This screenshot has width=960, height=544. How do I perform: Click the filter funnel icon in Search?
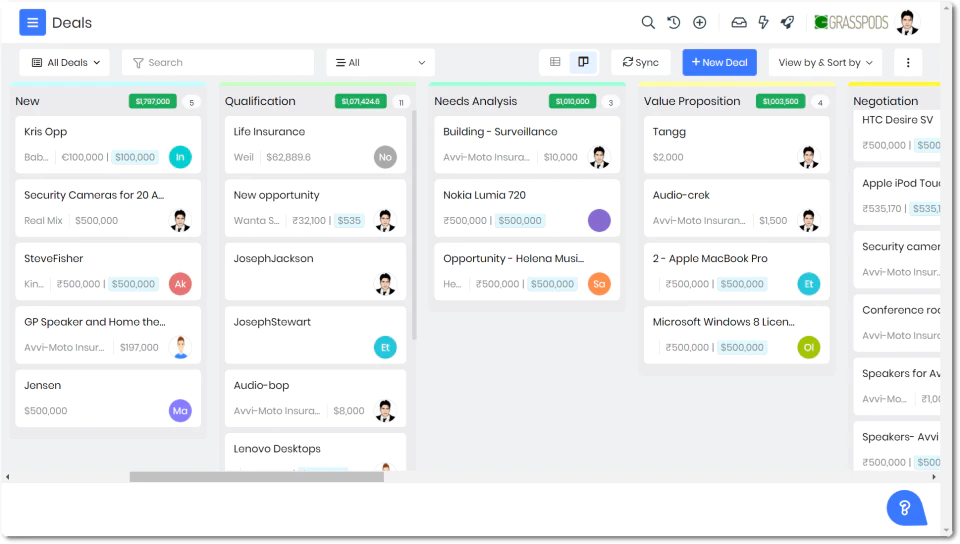138,62
